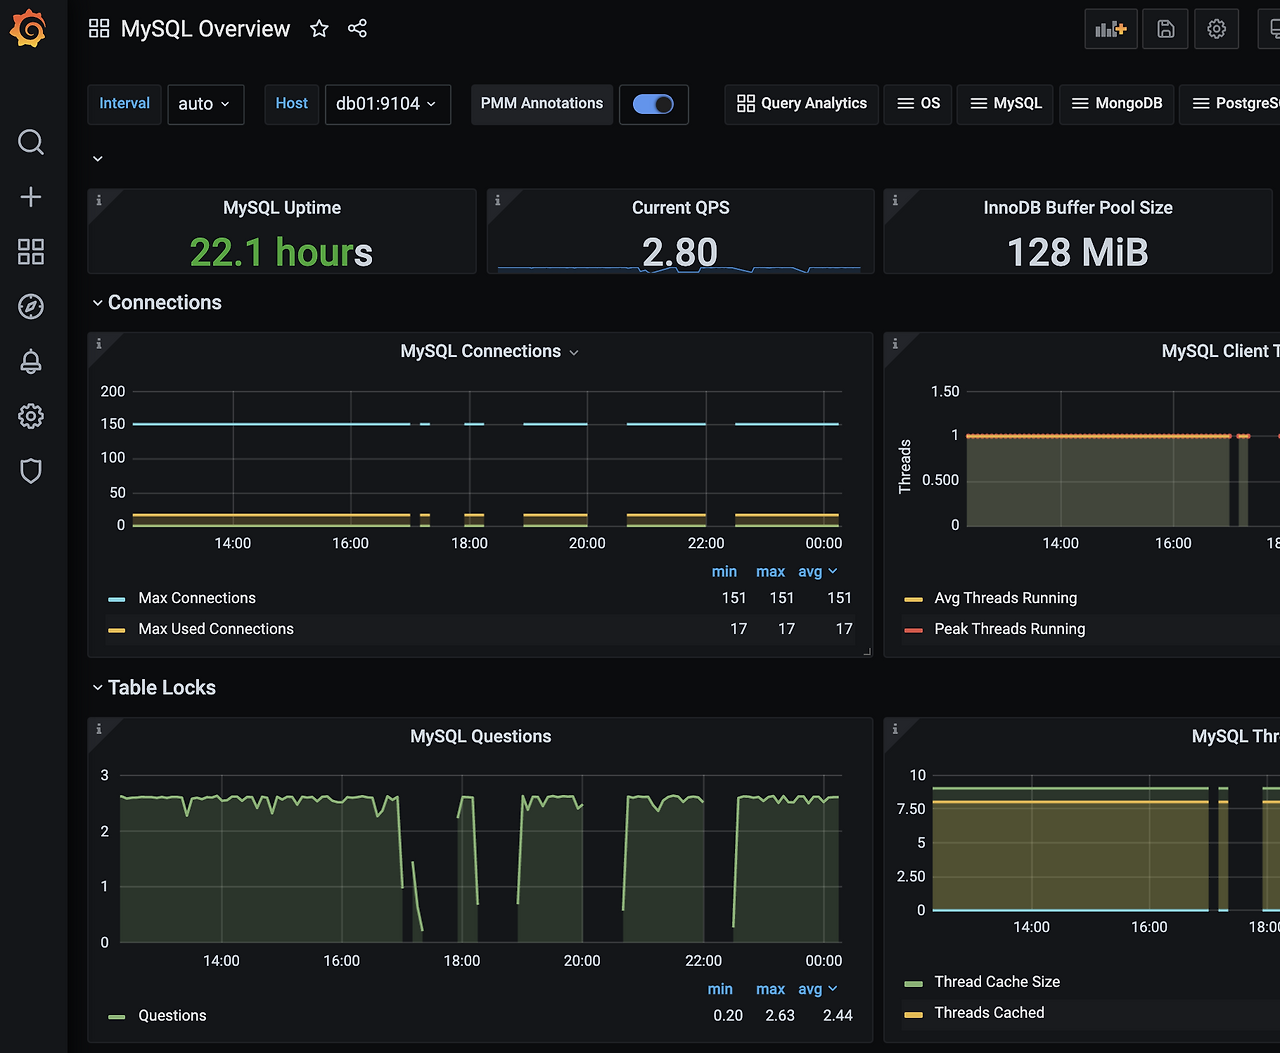Toggle the Questions legend series
The height and width of the screenshot is (1053, 1280).
pyautogui.click(x=172, y=1015)
